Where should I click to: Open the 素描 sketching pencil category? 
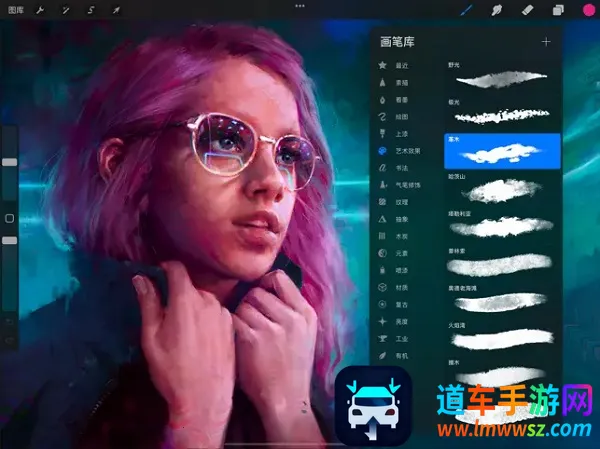click(x=393, y=82)
